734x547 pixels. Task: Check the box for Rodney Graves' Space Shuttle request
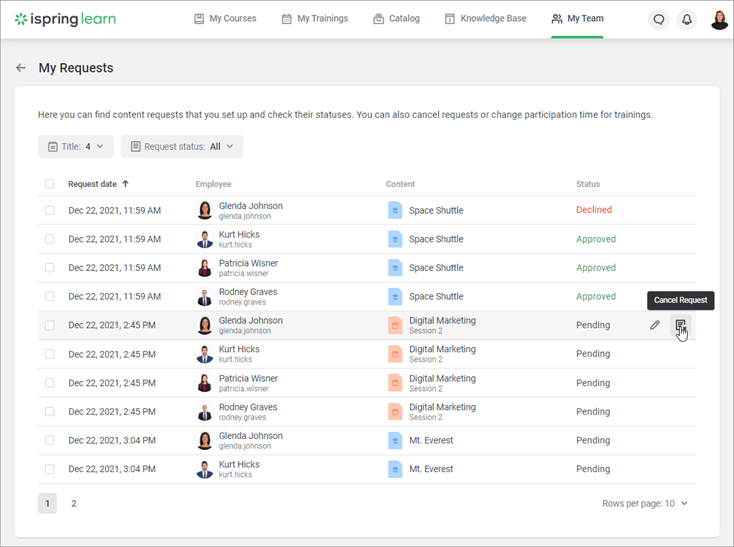[50, 296]
